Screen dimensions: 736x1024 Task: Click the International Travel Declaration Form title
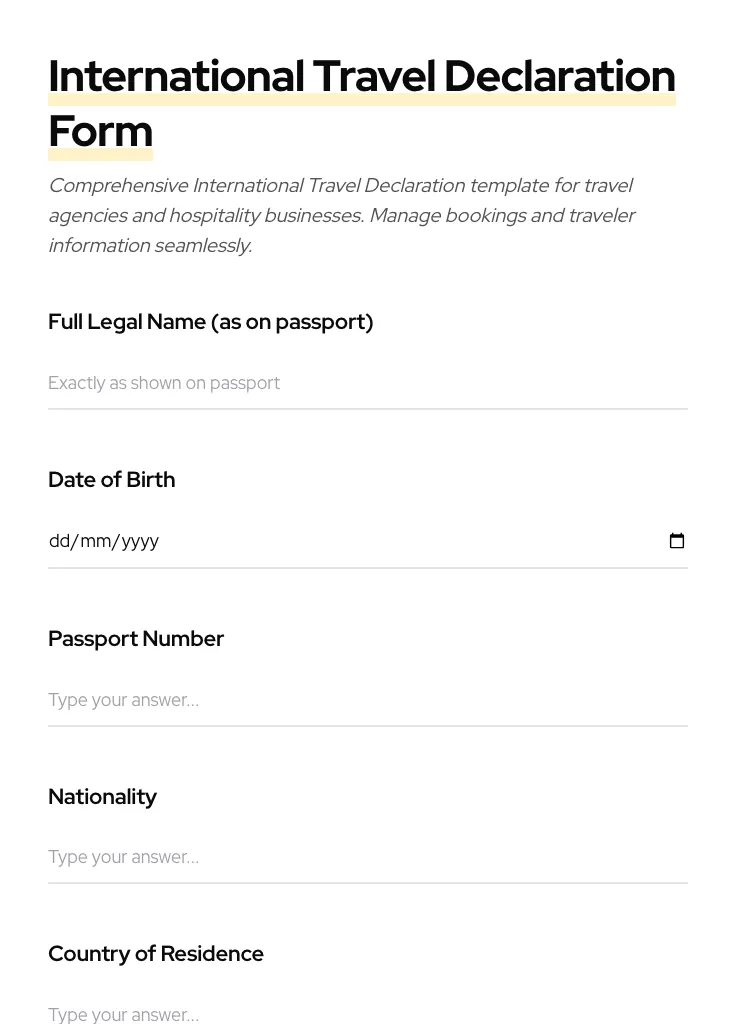tap(361, 103)
